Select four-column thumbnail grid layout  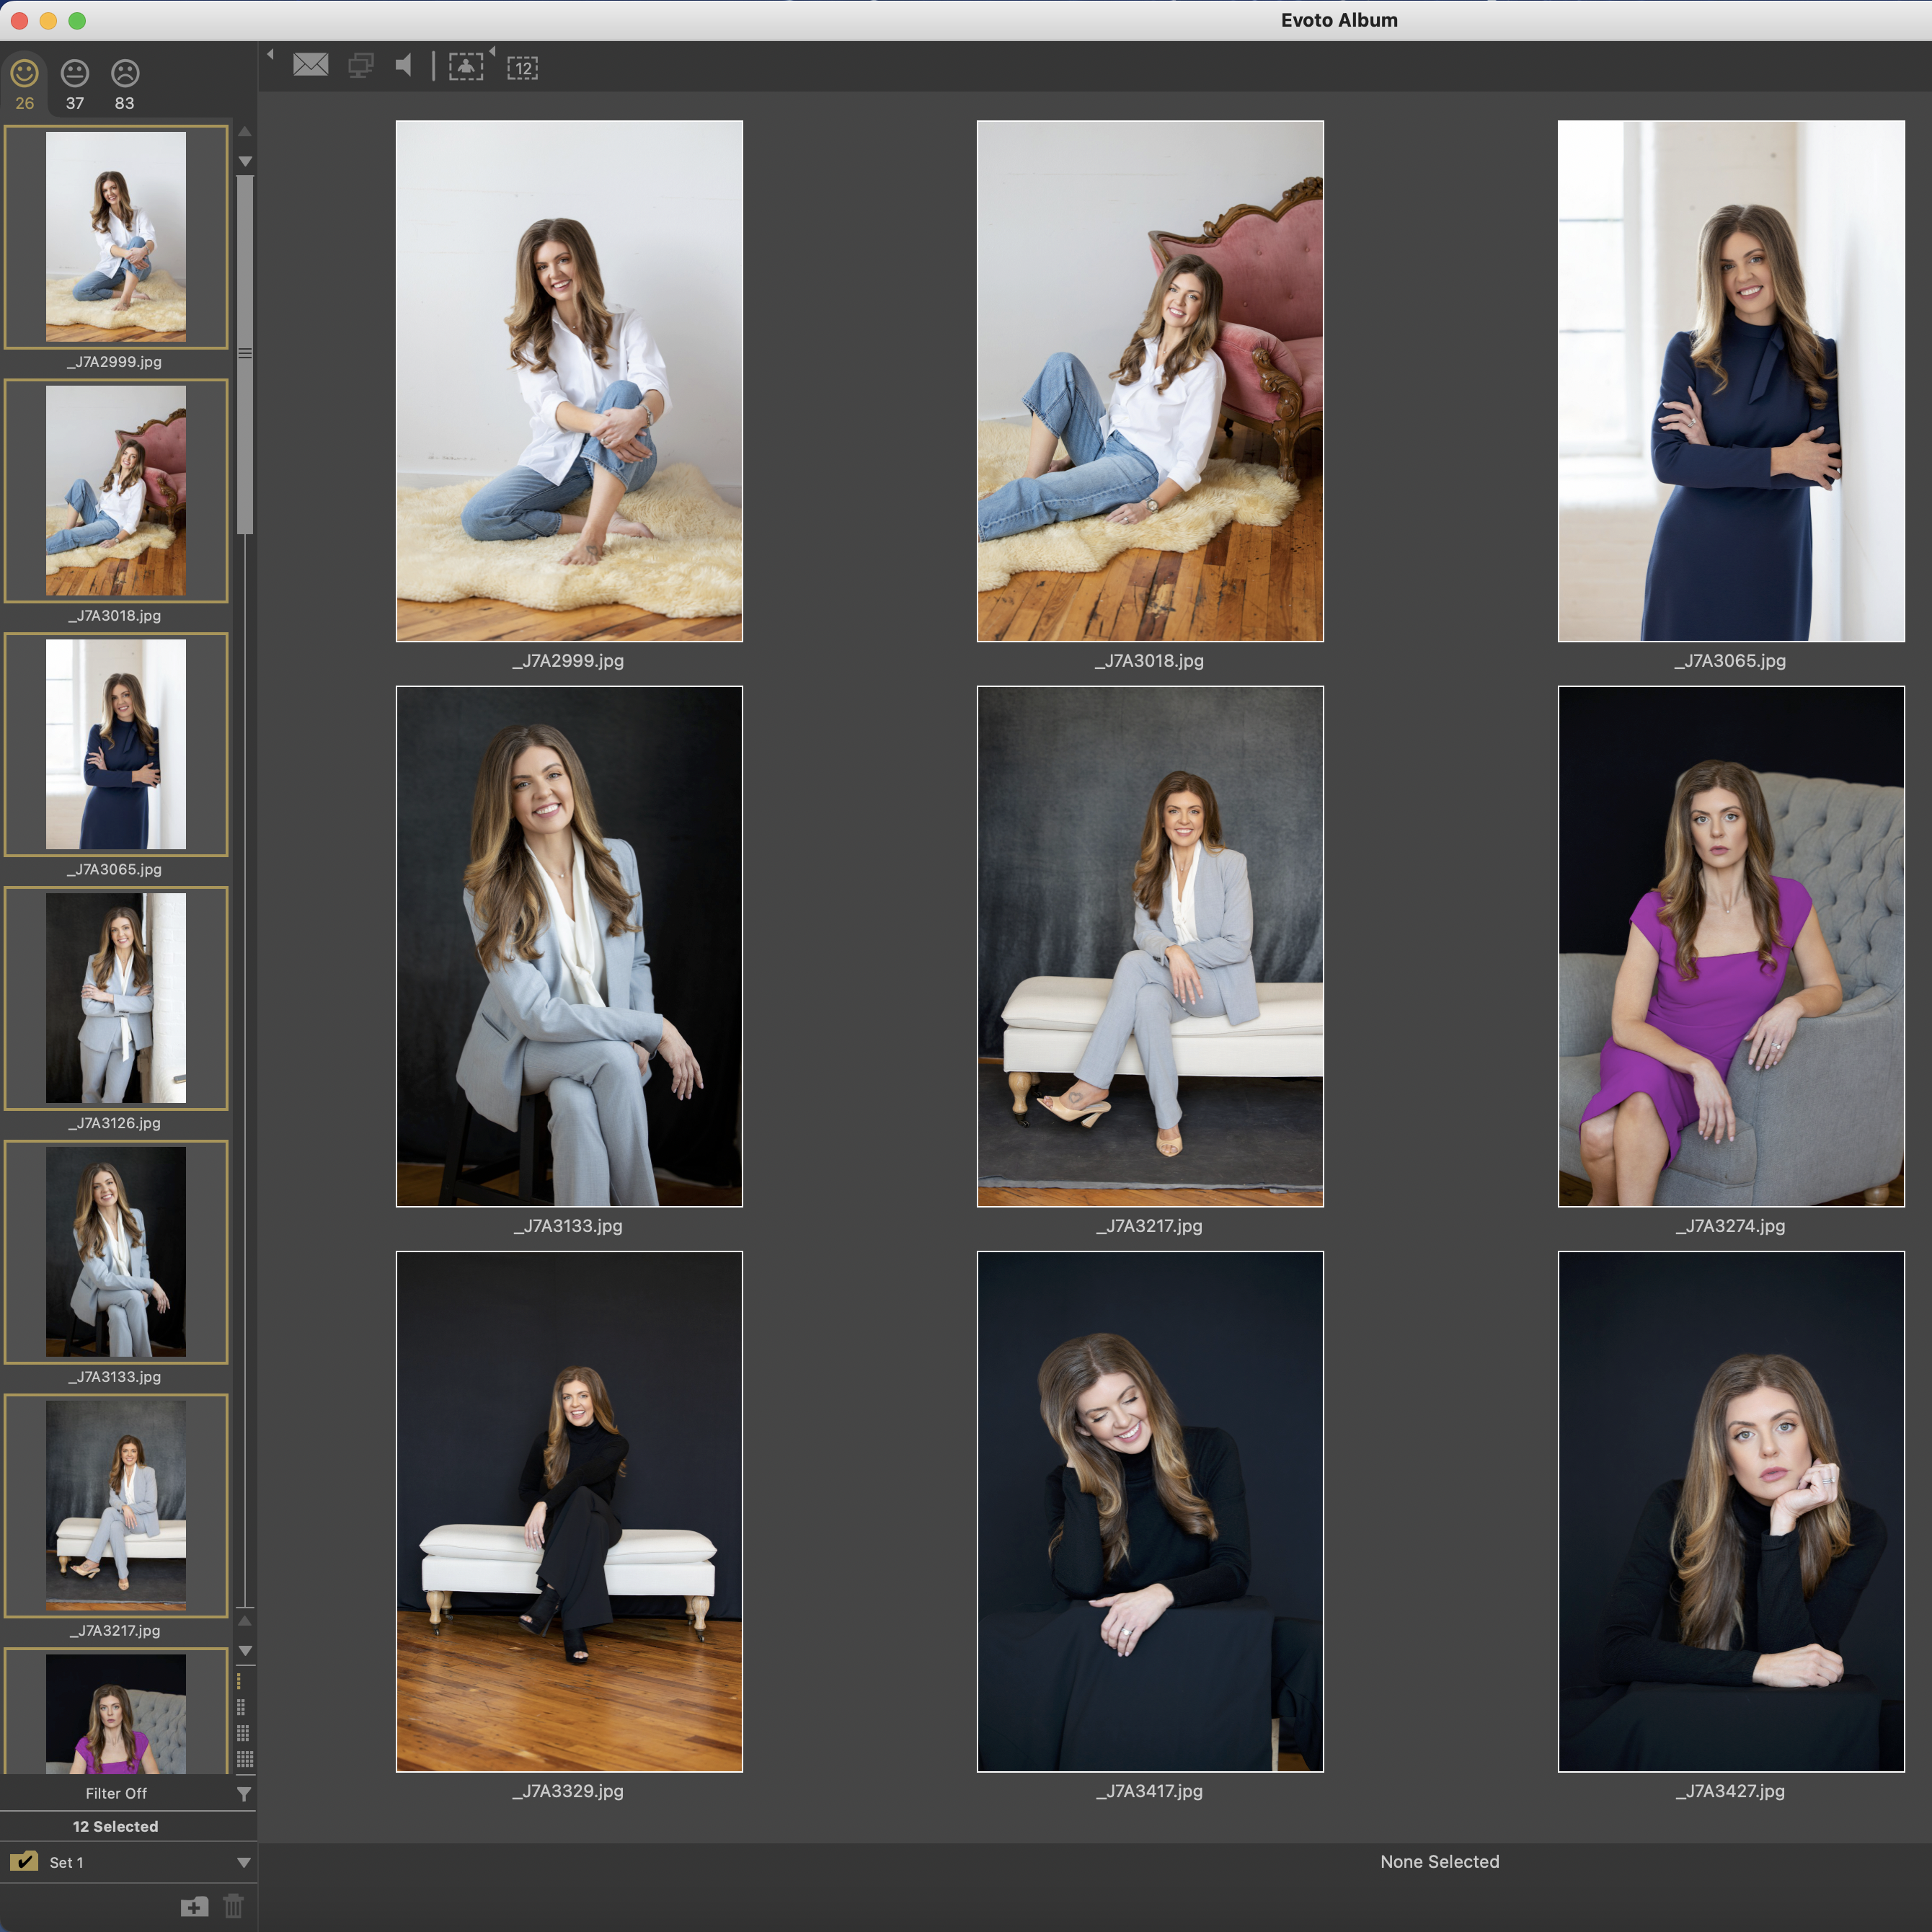pos(245,1759)
